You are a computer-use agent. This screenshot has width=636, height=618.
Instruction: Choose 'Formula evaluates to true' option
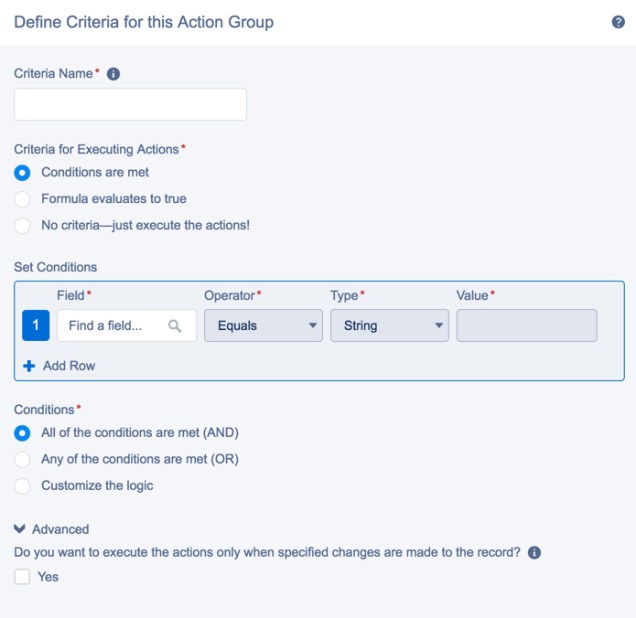click(23, 199)
